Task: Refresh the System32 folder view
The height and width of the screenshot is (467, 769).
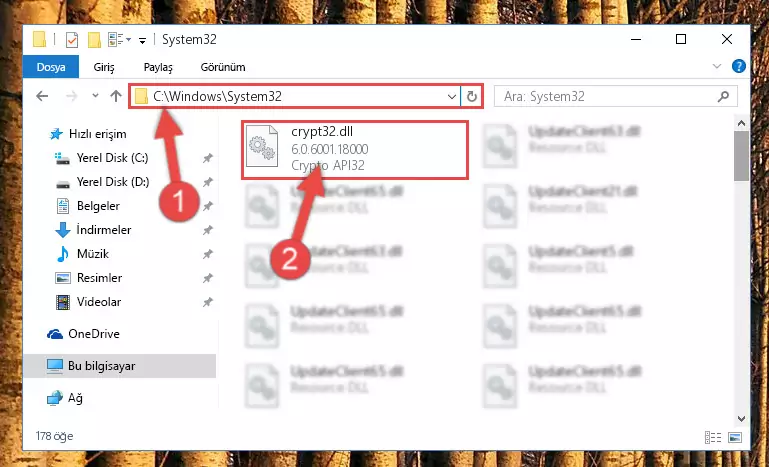Action: pos(472,97)
